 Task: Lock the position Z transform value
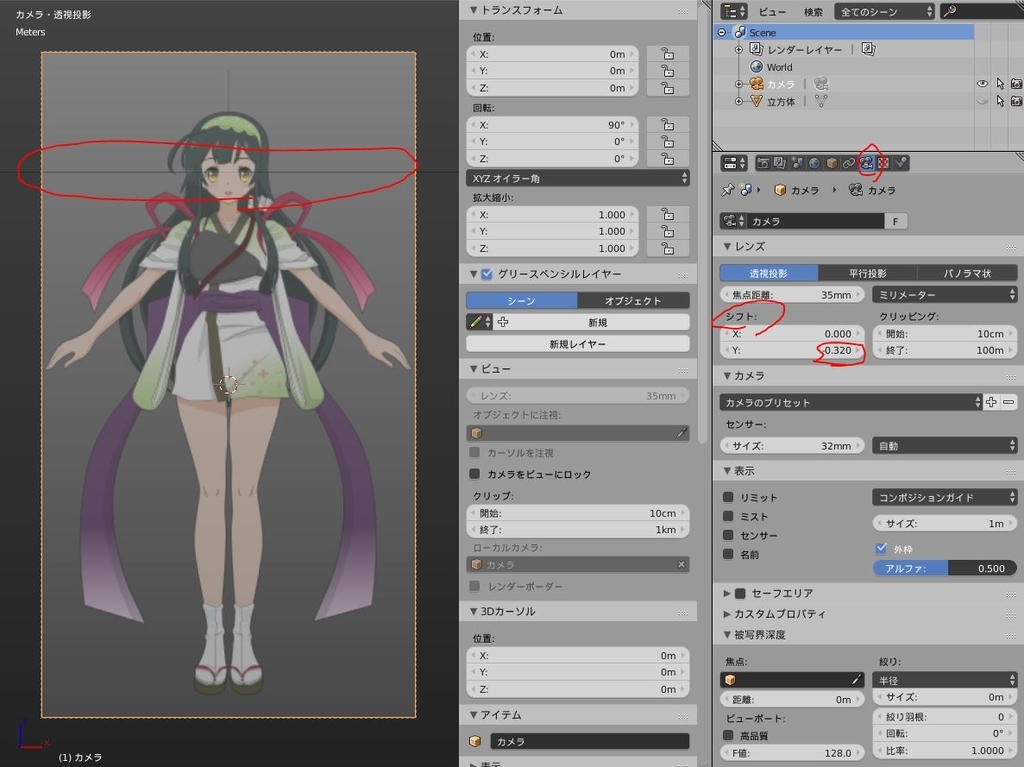(667, 88)
